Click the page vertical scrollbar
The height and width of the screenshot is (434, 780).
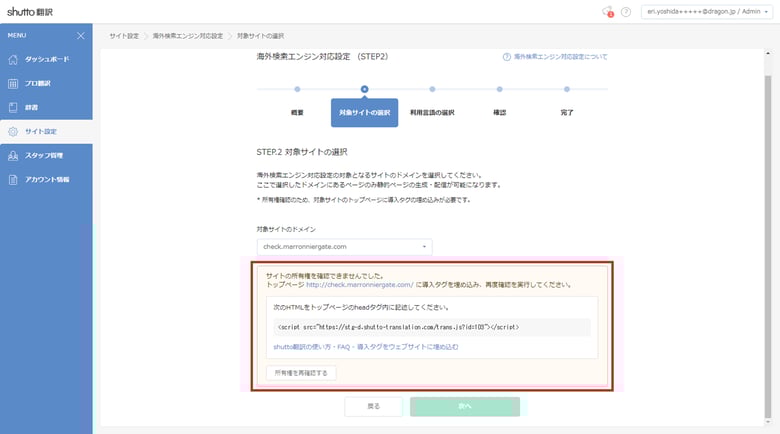[x=768, y=246]
